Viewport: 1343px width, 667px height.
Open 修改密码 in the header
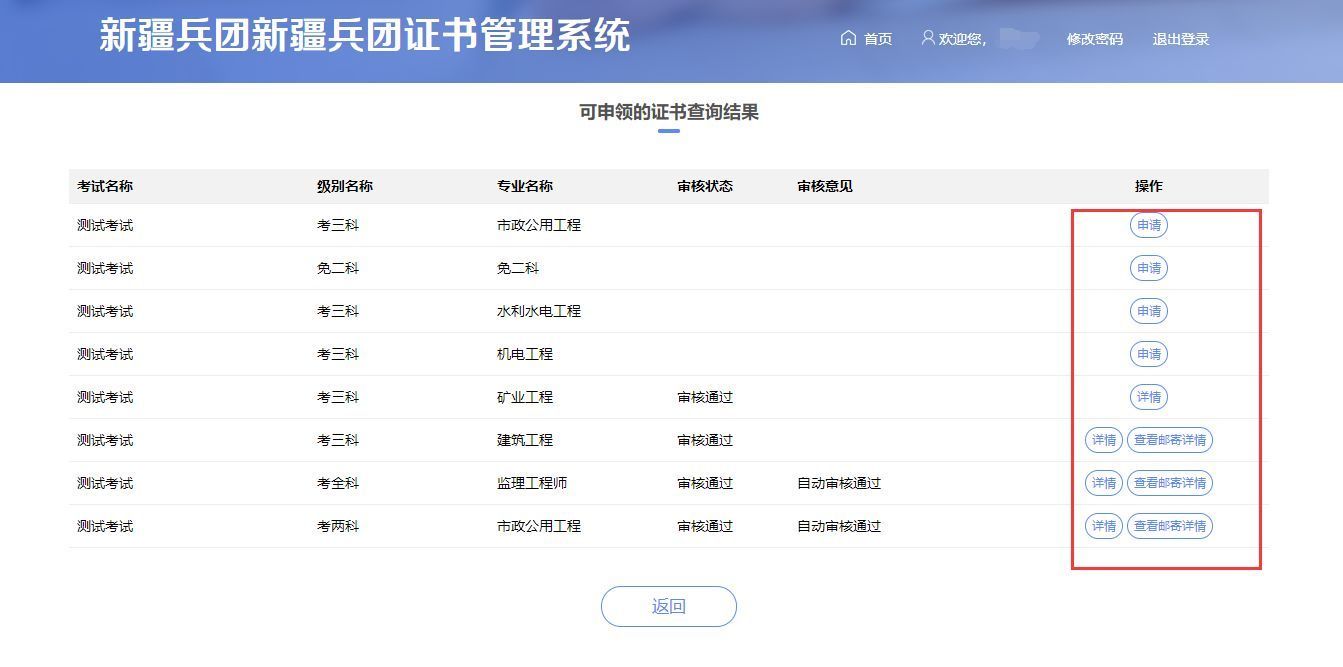coord(1094,39)
